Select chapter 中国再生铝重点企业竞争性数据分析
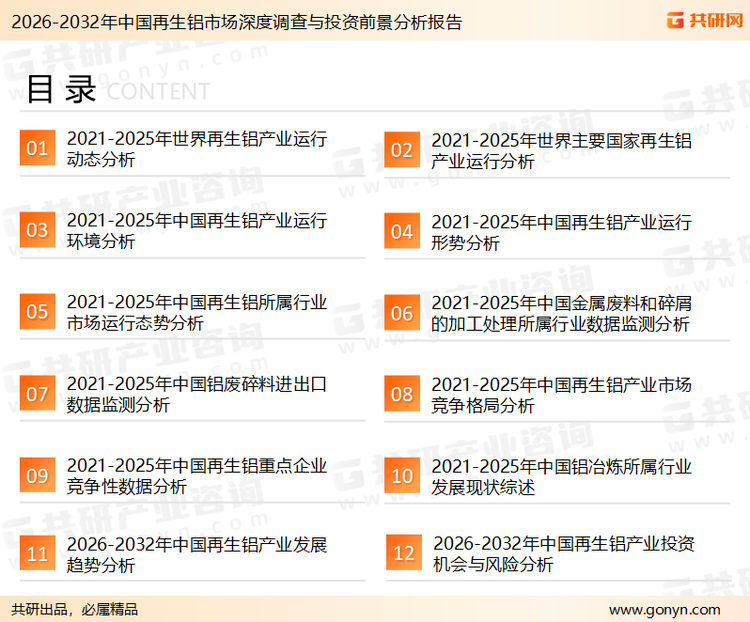The image size is (750, 622). [197, 476]
